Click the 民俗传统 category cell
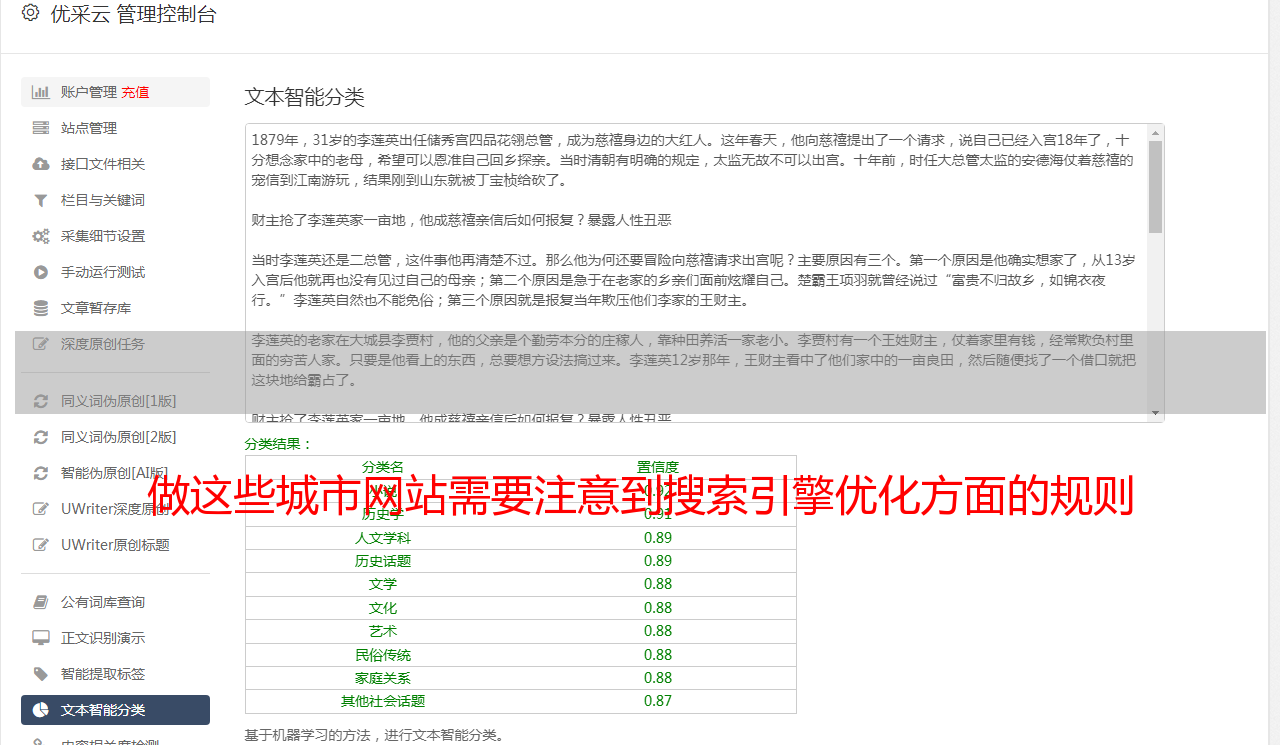 [383, 655]
